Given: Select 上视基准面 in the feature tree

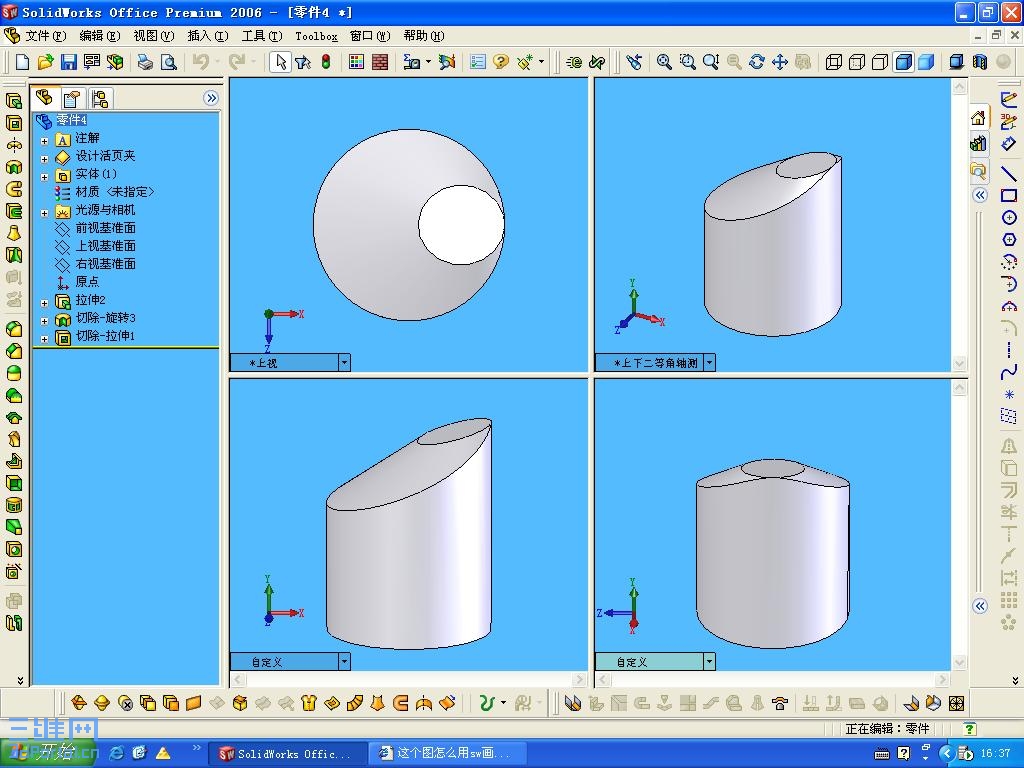Looking at the screenshot, I should coord(105,246).
